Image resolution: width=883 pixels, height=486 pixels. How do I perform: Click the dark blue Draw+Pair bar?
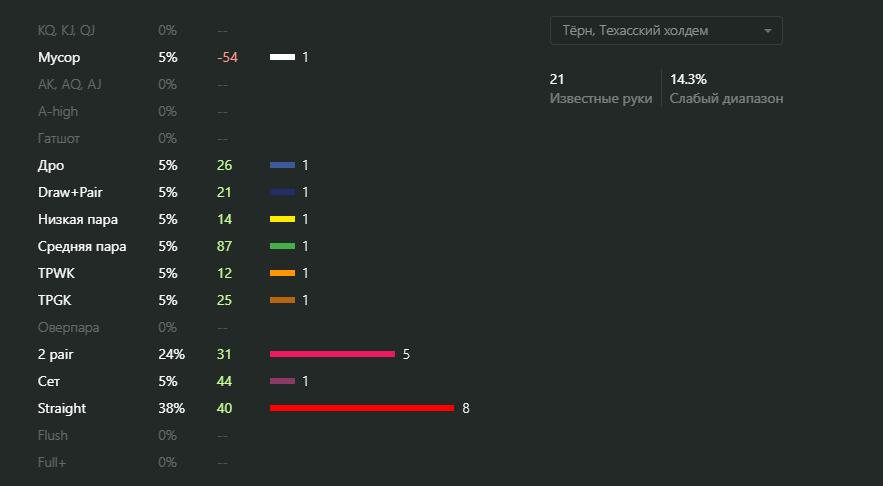pos(282,192)
